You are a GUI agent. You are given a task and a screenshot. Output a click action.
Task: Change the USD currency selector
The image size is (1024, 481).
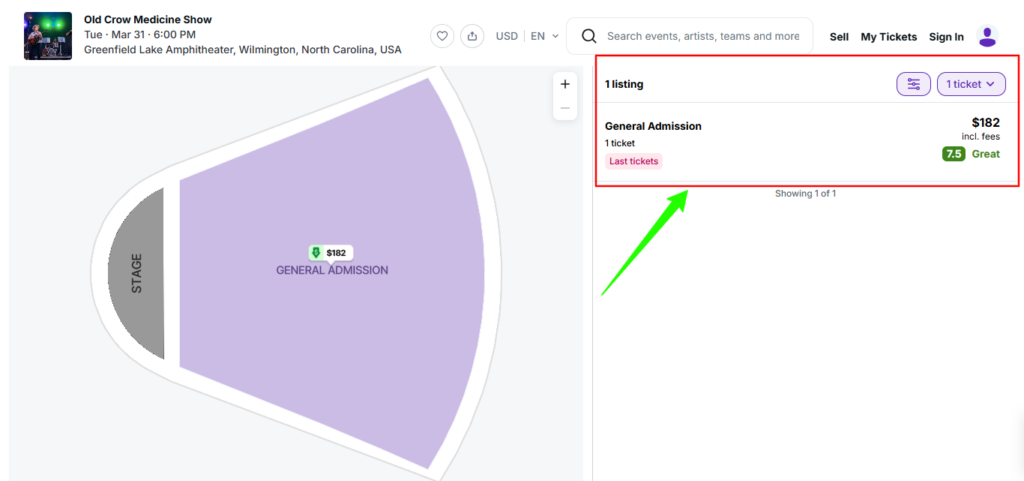coord(507,36)
